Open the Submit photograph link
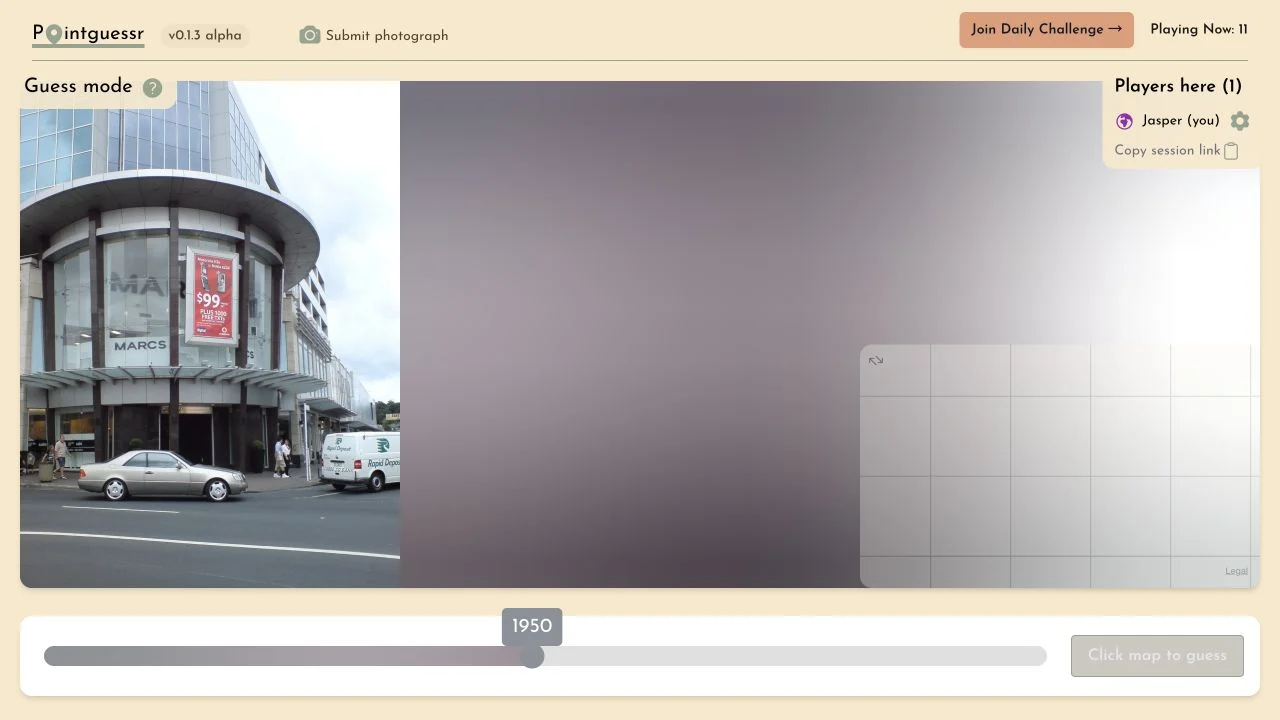1280x720 pixels. coord(374,35)
